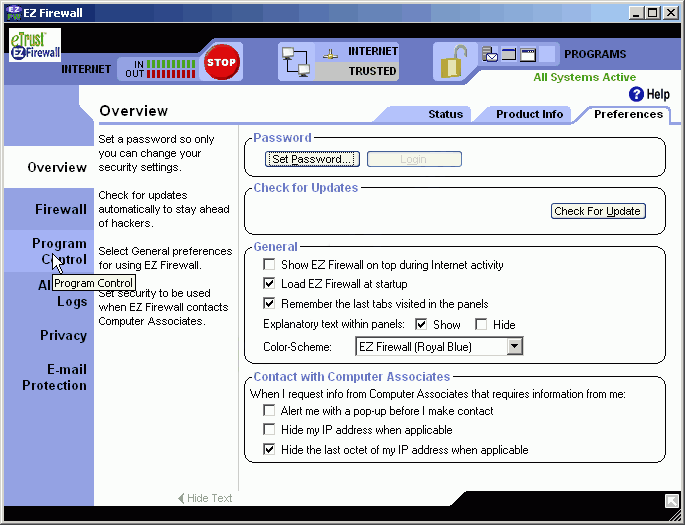The height and width of the screenshot is (525, 685).
Task: Open the E-mail Protection panel
Action: pos(54,377)
